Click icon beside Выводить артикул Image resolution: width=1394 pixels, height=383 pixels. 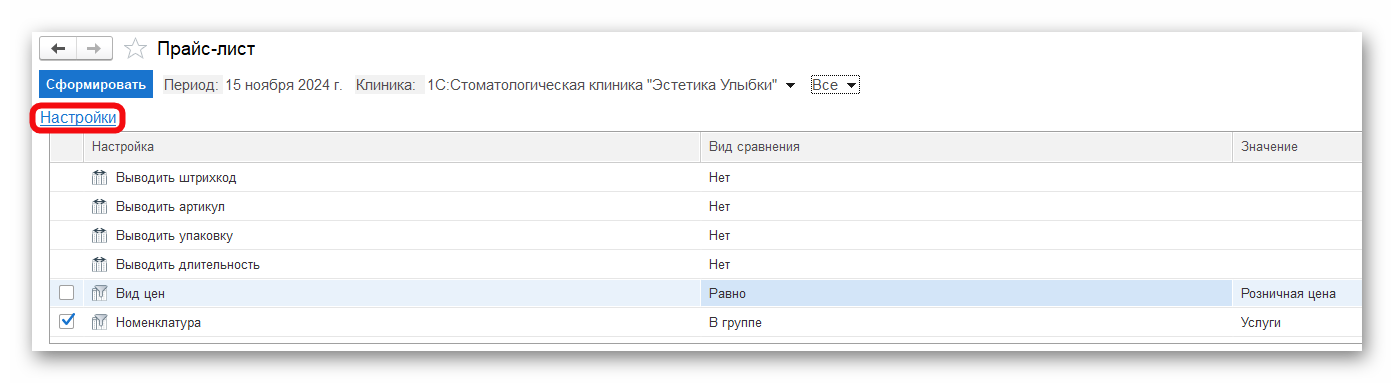tap(99, 207)
